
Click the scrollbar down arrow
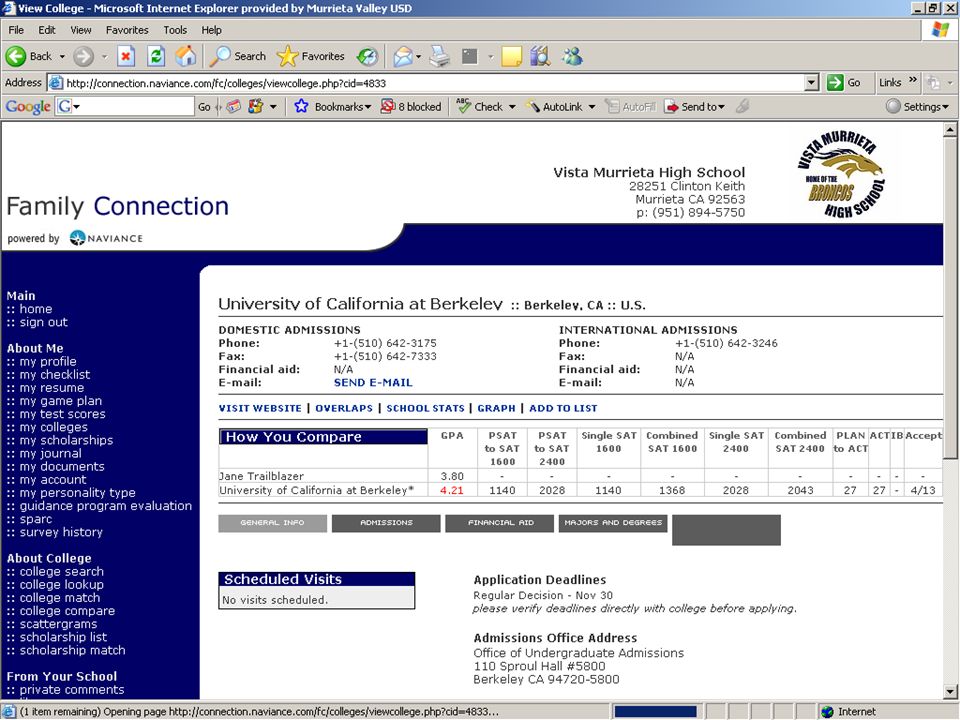950,692
